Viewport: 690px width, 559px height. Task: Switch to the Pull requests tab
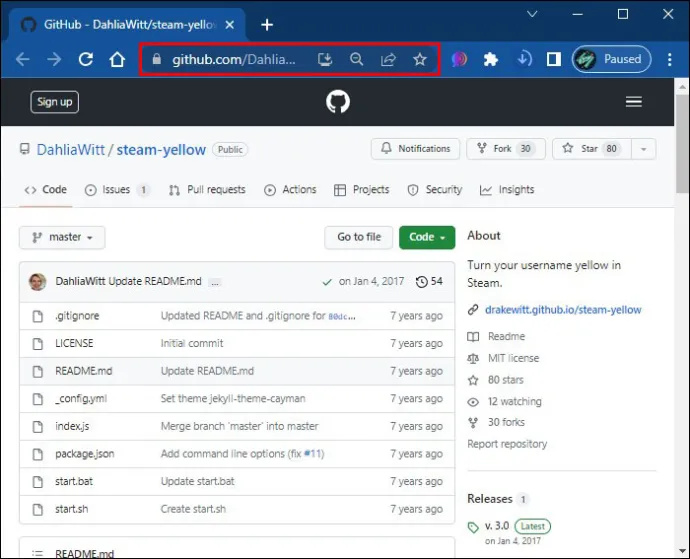tap(207, 190)
